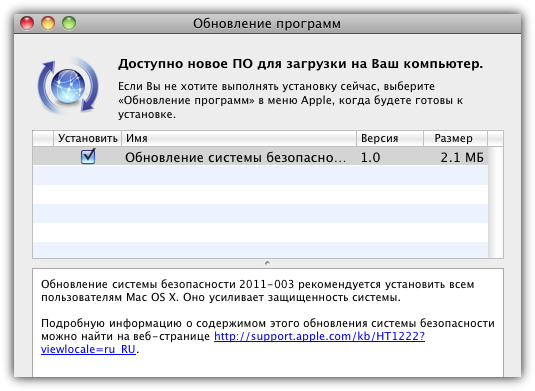
Task: Close the Обновление программ window
Action: 27,23
